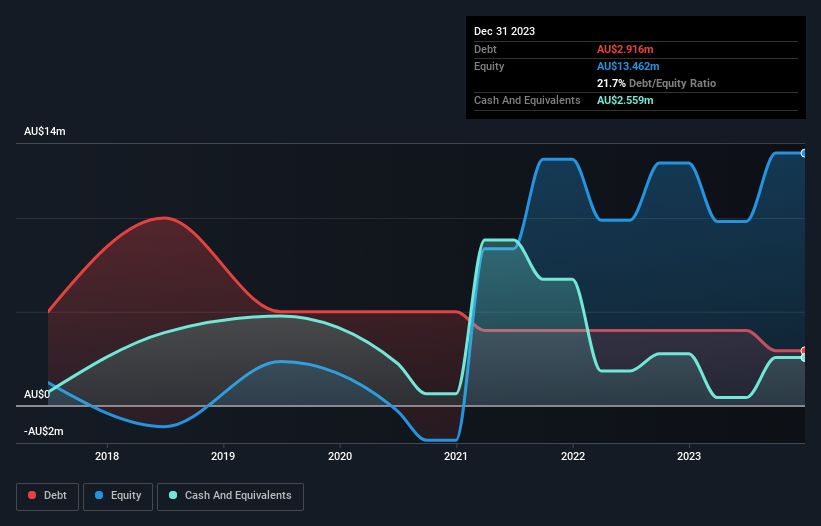Click the Debt row label in tooltip

click(485, 49)
